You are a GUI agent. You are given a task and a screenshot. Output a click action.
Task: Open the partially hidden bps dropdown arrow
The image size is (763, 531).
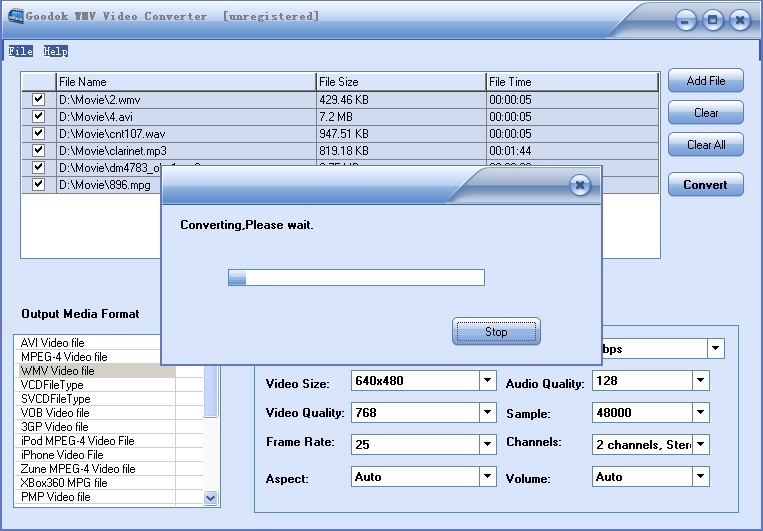715,348
